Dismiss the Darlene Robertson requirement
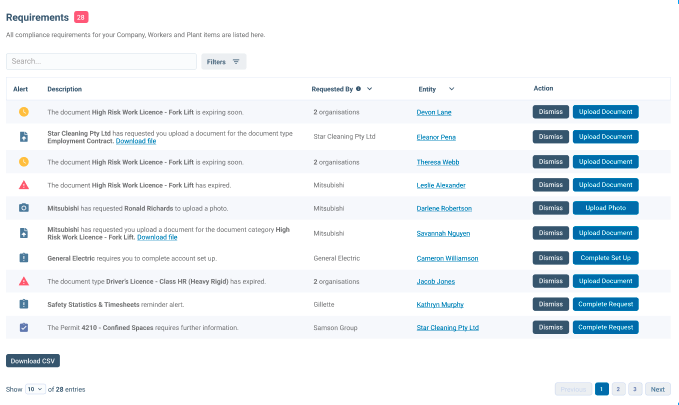679x405 pixels. 550,208
